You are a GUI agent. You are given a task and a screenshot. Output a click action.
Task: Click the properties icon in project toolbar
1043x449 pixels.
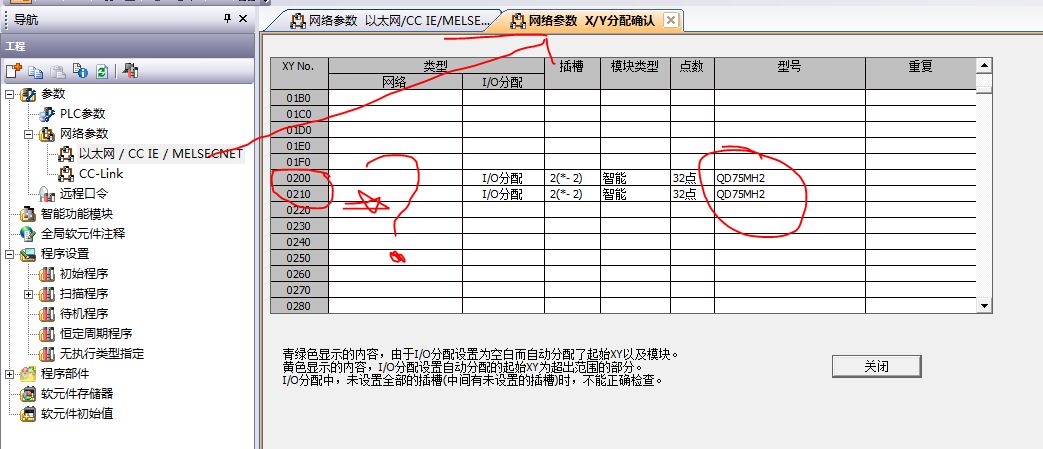(x=80, y=71)
